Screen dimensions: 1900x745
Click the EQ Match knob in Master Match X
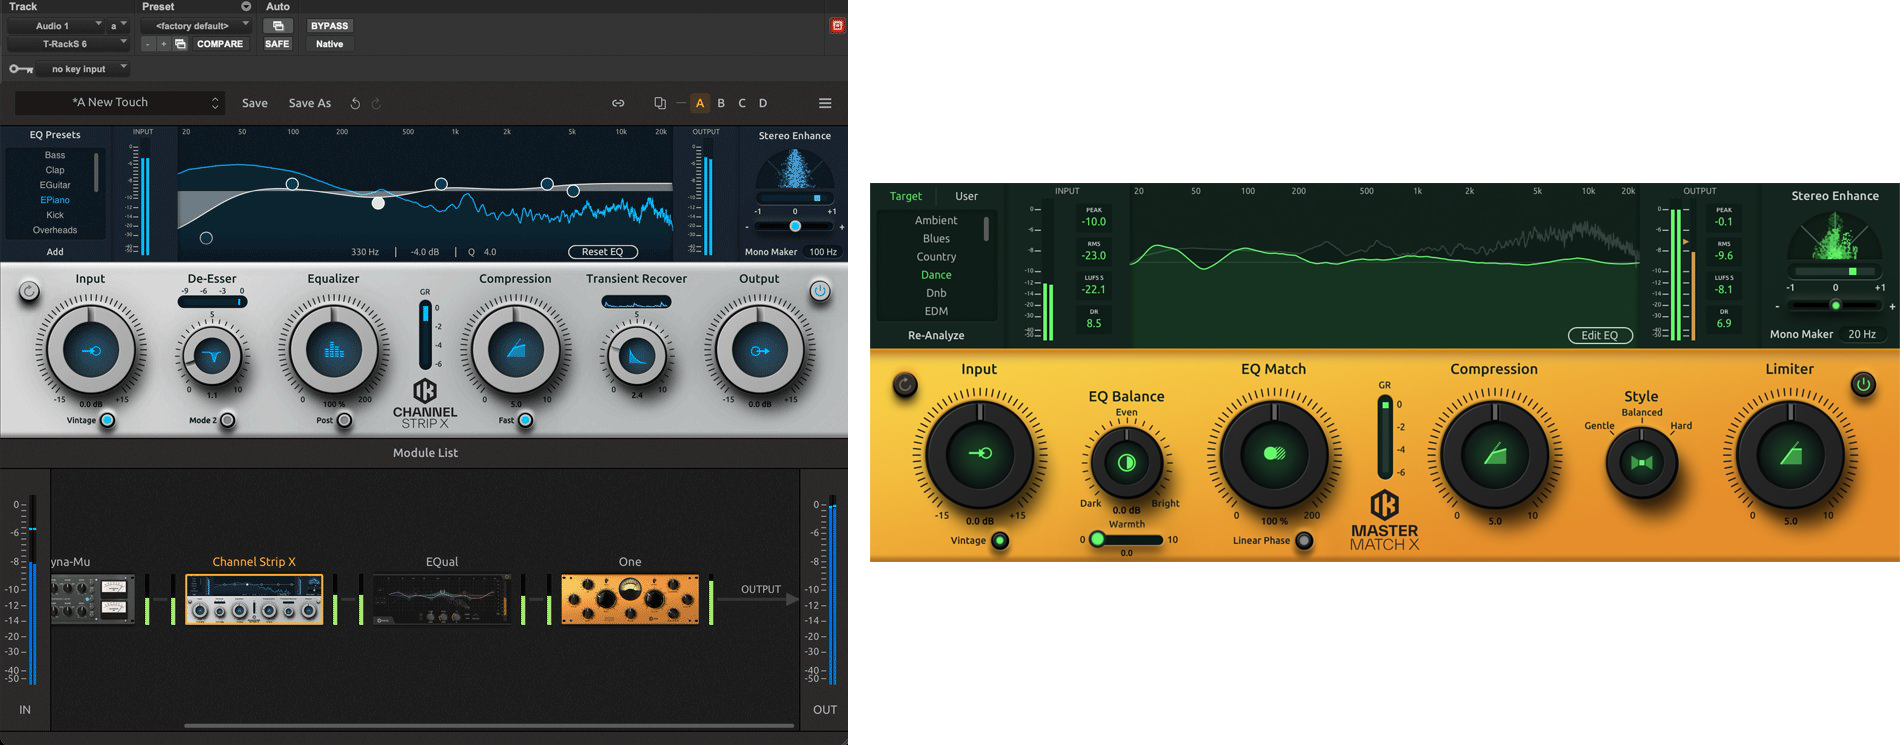1274,454
